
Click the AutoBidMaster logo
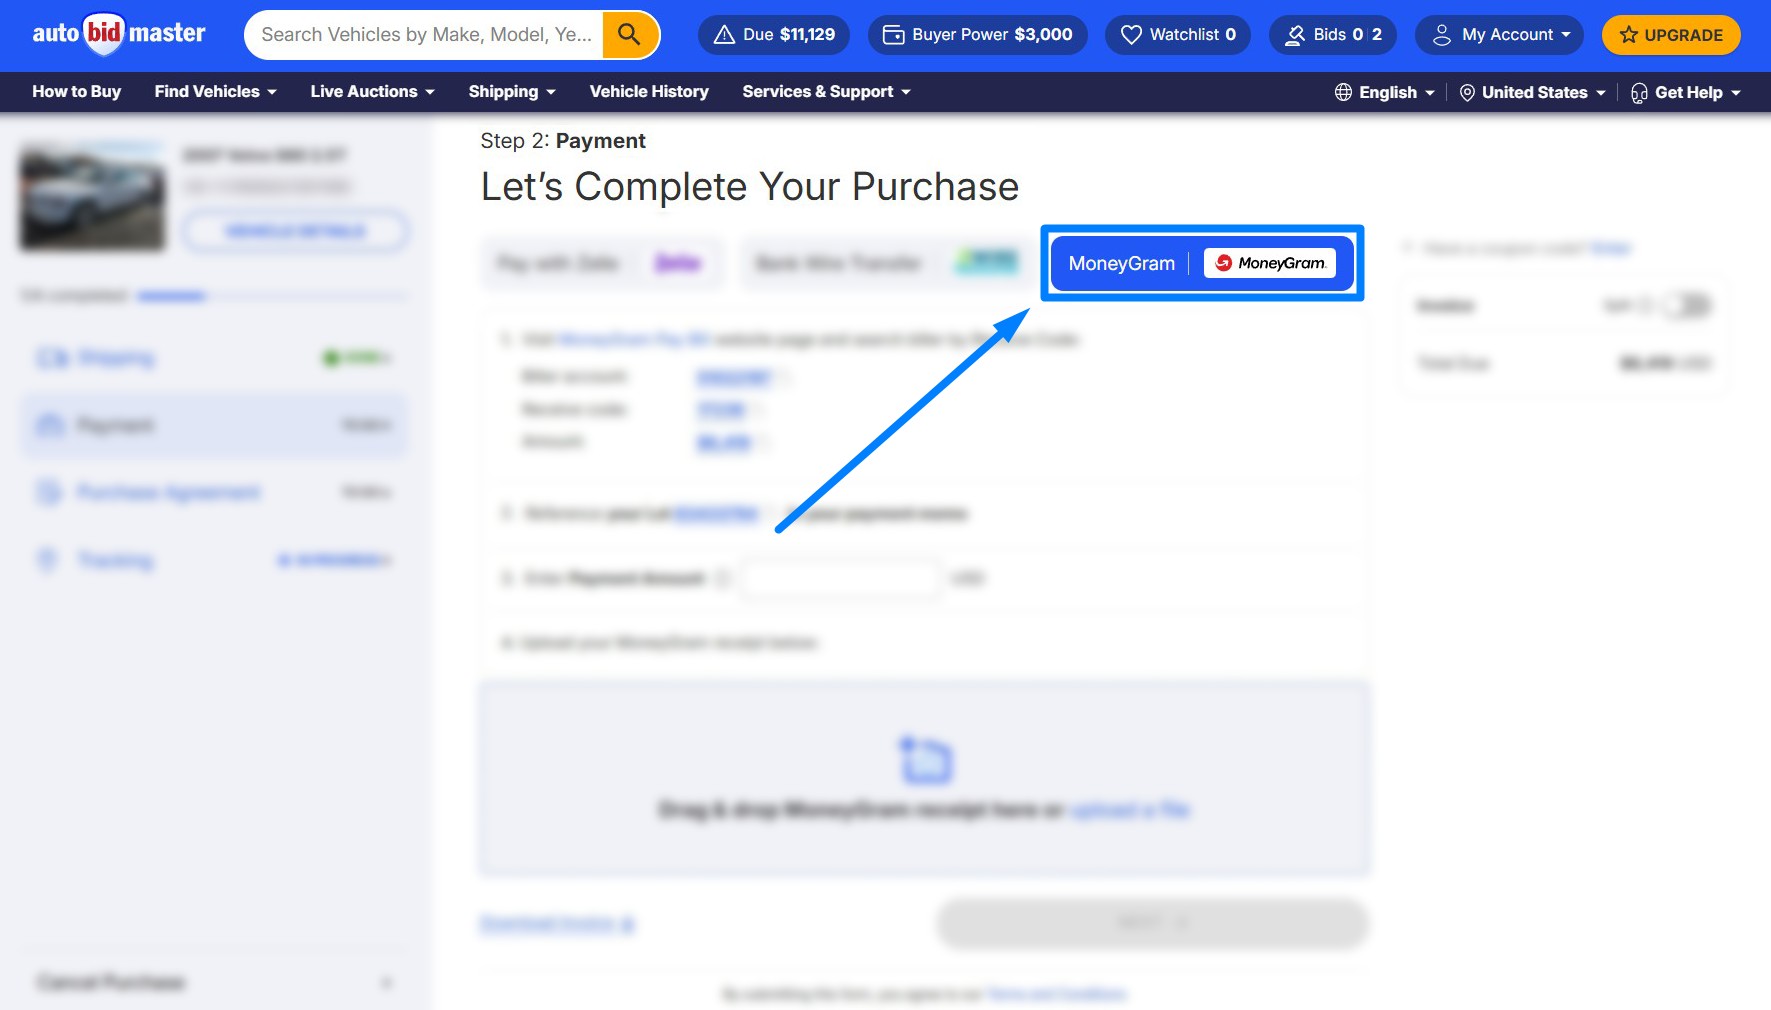pos(118,34)
